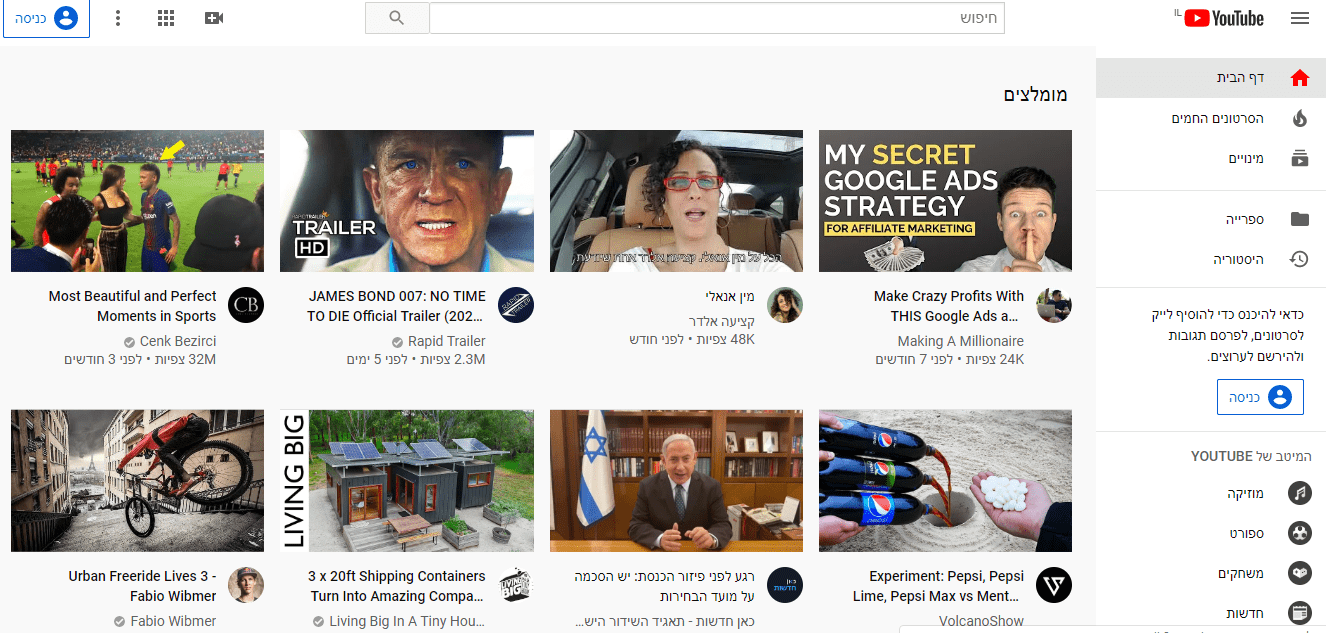Click Making A Millionaire channel name
This screenshot has height=633, width=1326.
point(961,341)
